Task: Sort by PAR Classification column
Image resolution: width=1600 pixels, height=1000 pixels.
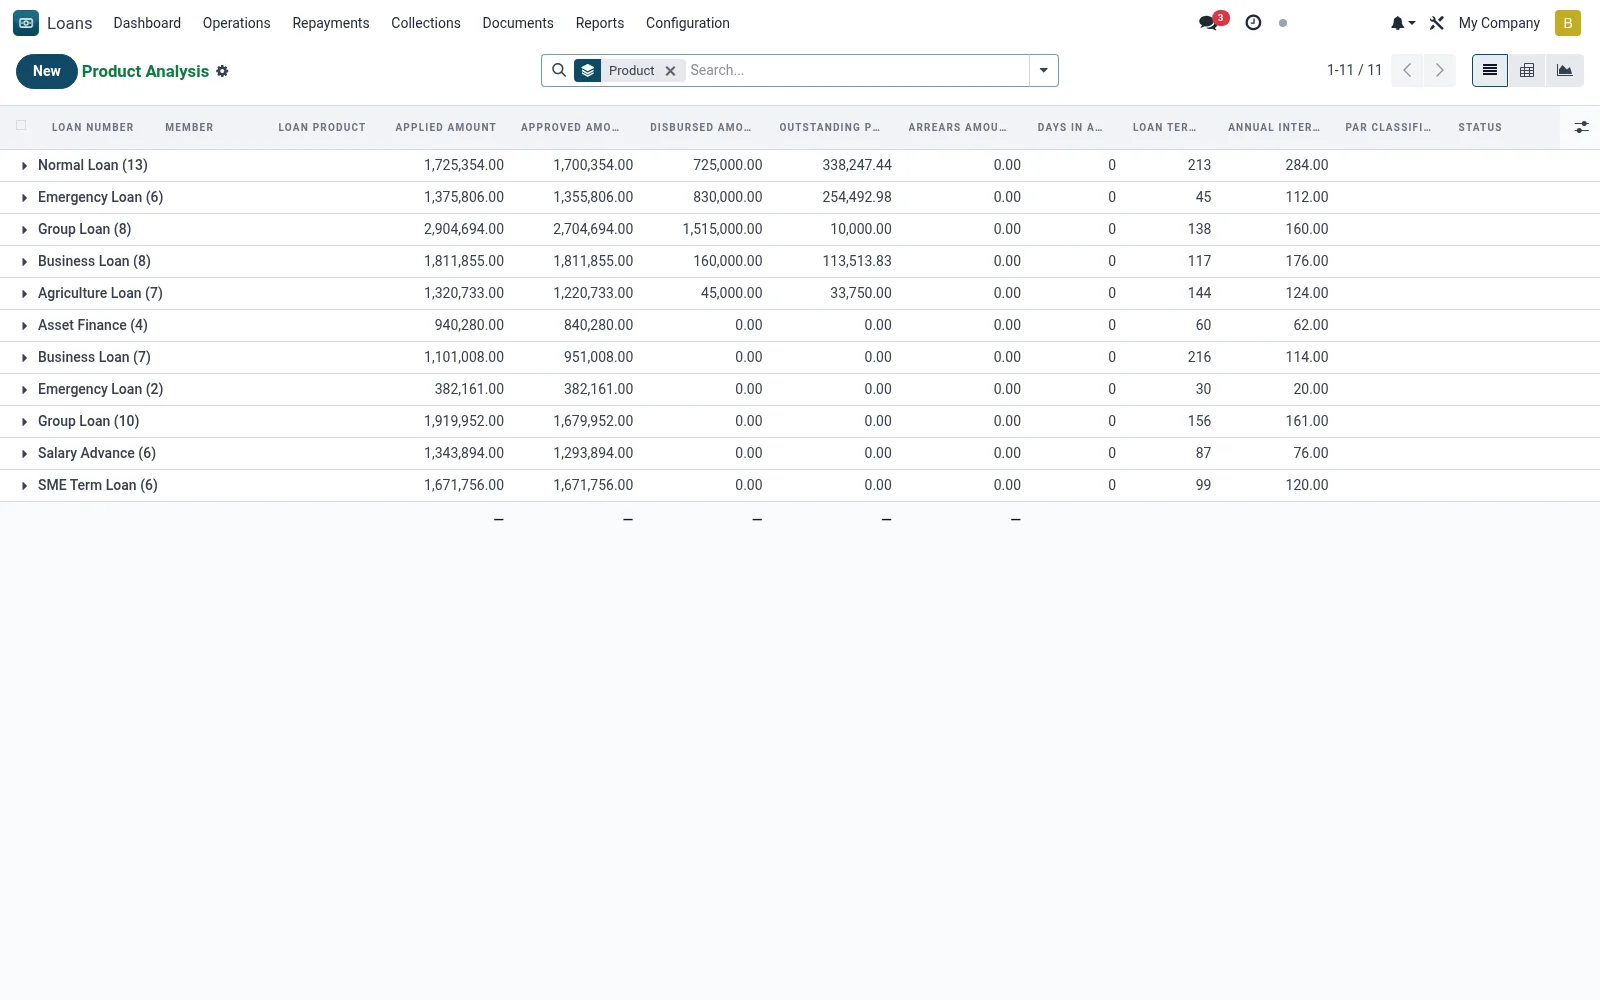Action: pyautogui.click(x=1388, y=127)
